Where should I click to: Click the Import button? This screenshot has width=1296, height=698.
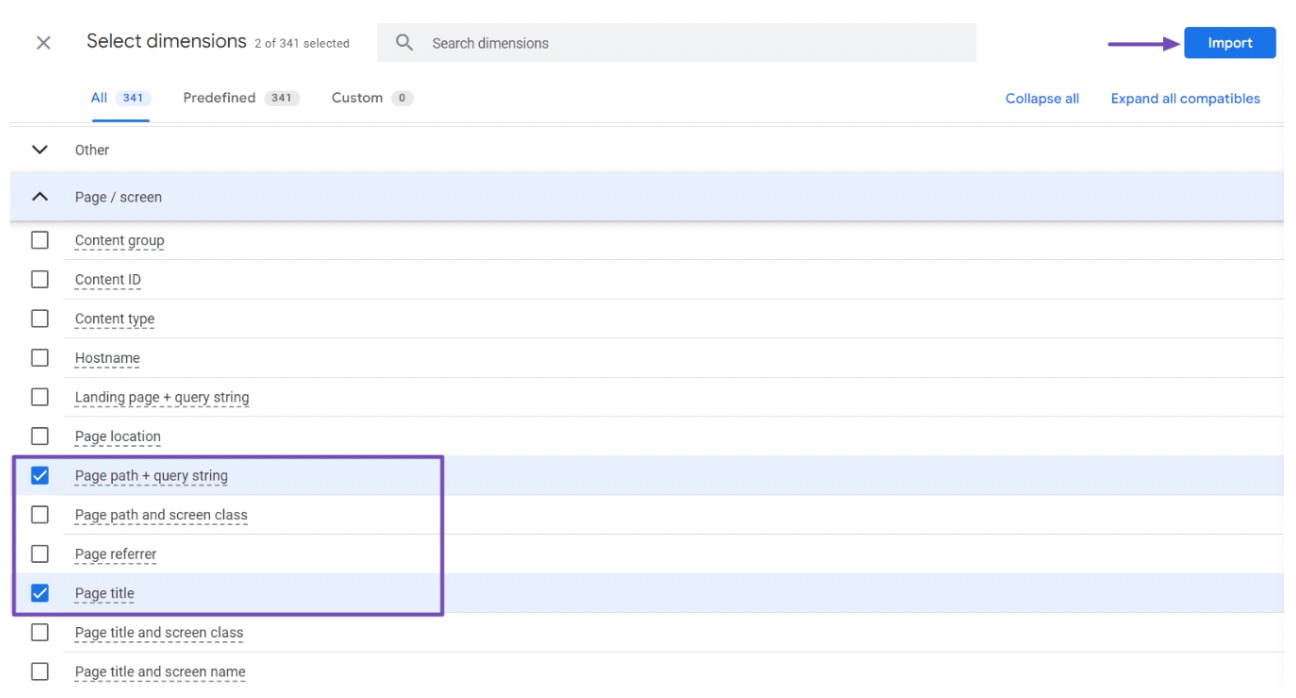1229,43
